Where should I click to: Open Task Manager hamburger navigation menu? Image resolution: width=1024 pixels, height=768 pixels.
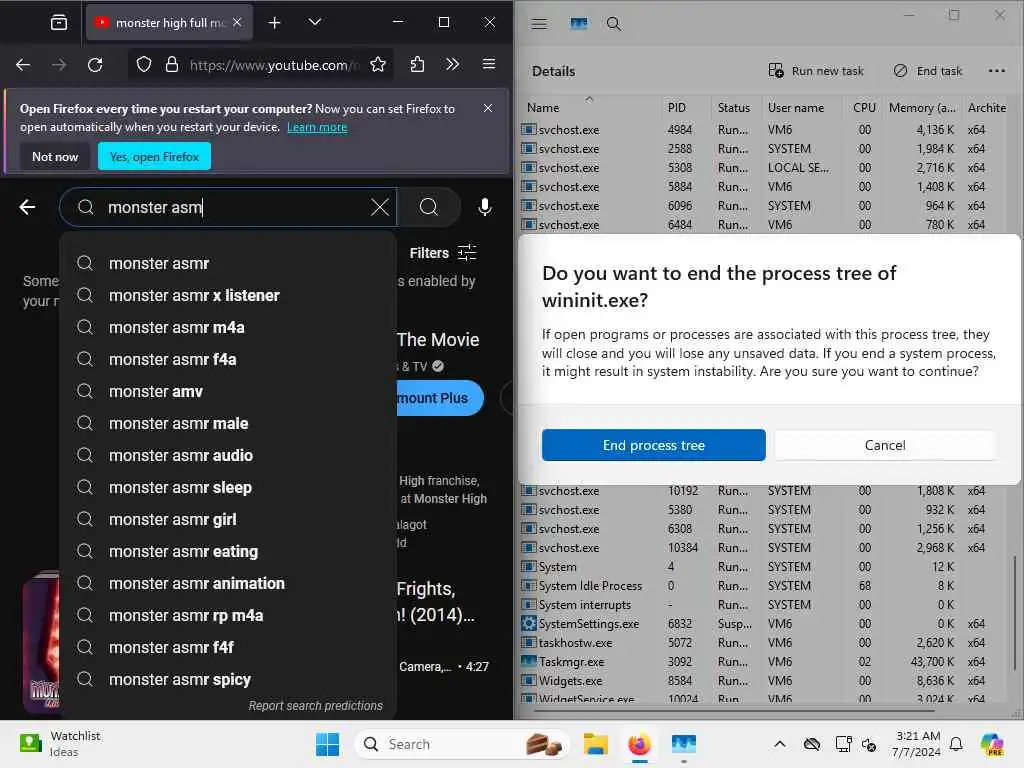pos(539,24)
